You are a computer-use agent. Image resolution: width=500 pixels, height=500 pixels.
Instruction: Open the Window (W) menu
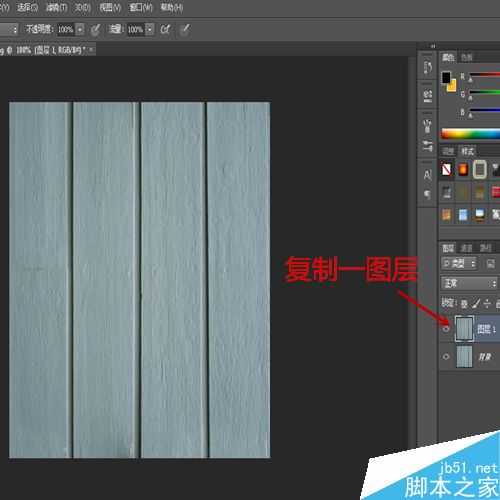141,8
